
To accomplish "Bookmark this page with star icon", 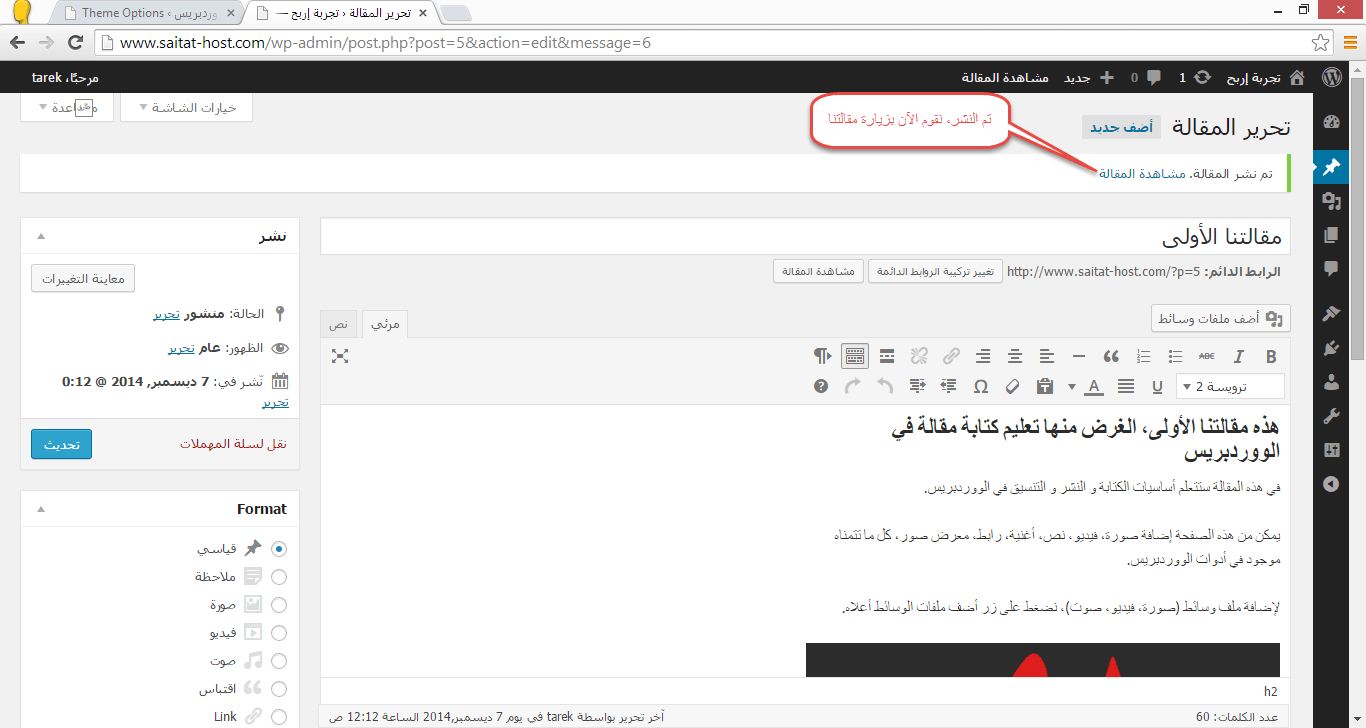I will 1320,43.
